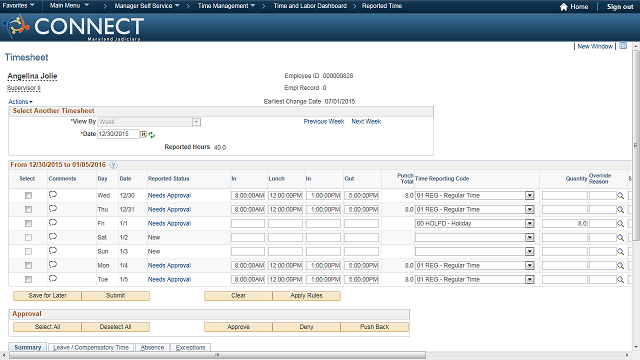The width and height of the screenshot is (640, 360).
Task: Select the checkbox on the Tue 1/5 row
Action: (28, 280)
